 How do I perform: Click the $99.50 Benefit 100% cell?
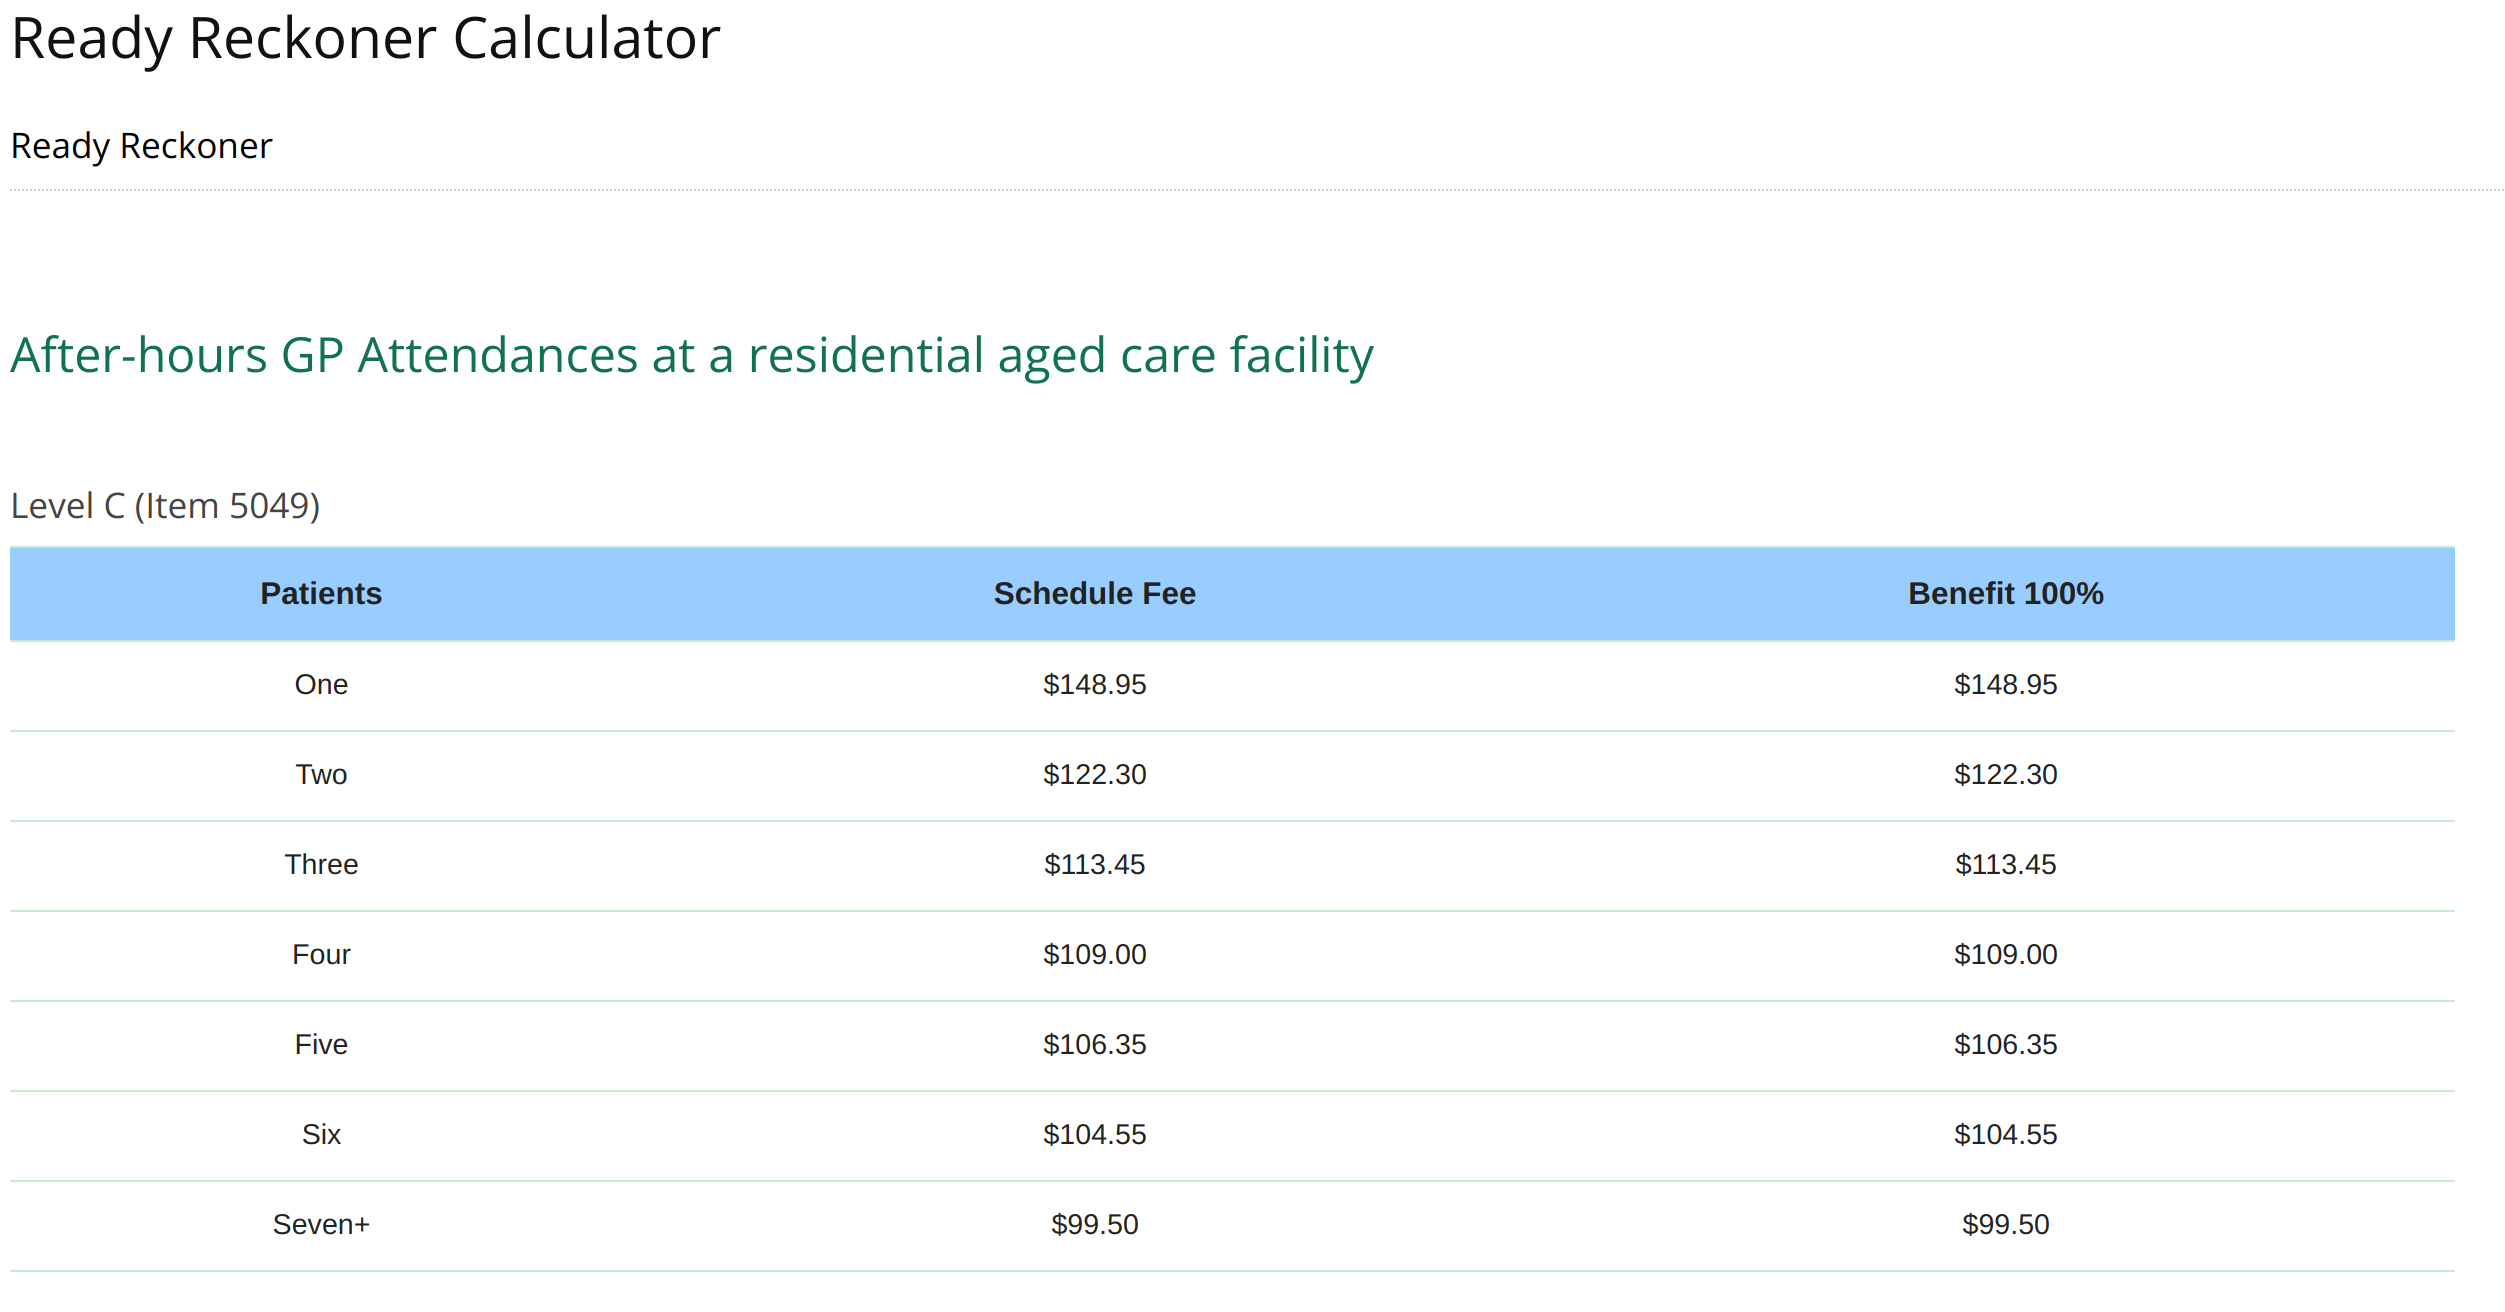pos(2005,1225)
